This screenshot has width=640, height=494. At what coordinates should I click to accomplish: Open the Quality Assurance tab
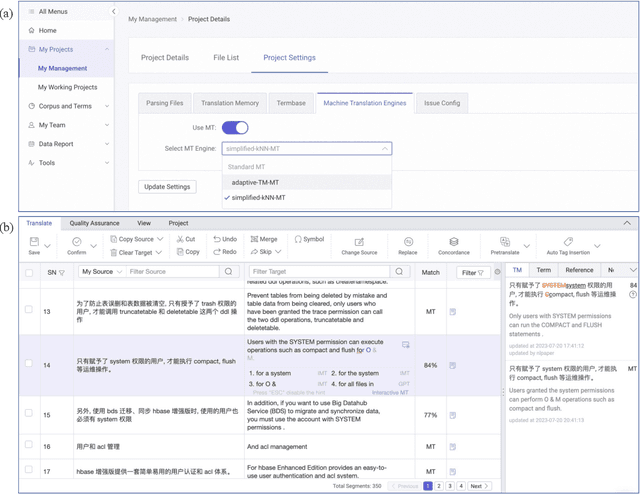[x=94, y=223]
